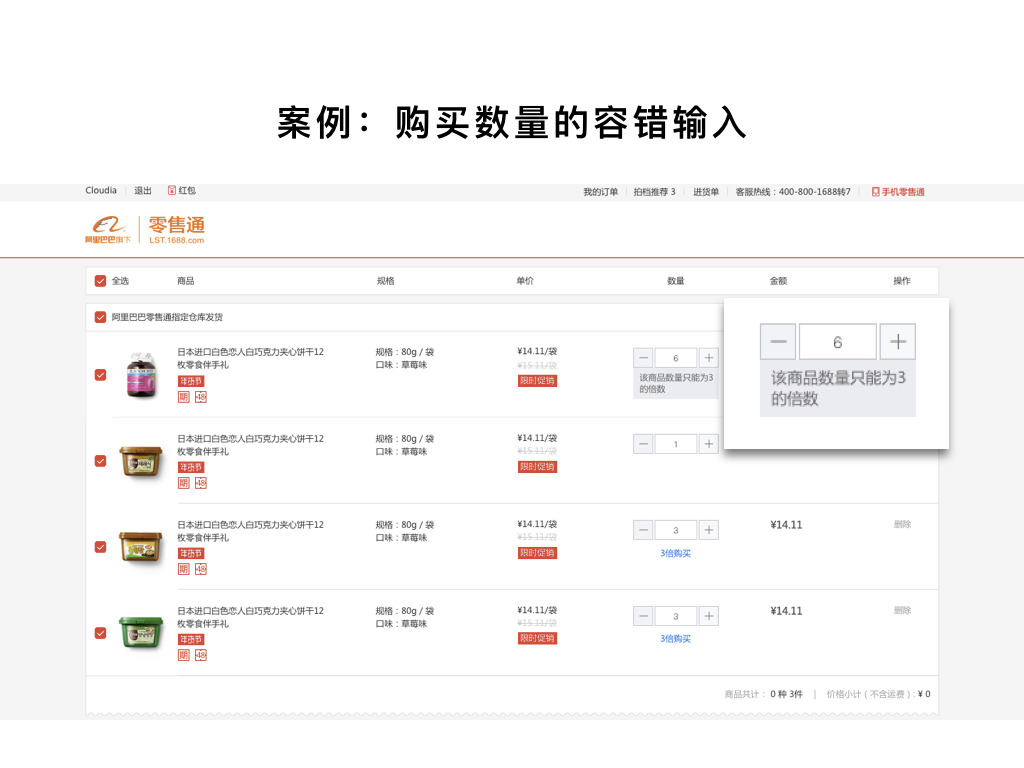Open 进货单 in the top bar

pos(705,191)
